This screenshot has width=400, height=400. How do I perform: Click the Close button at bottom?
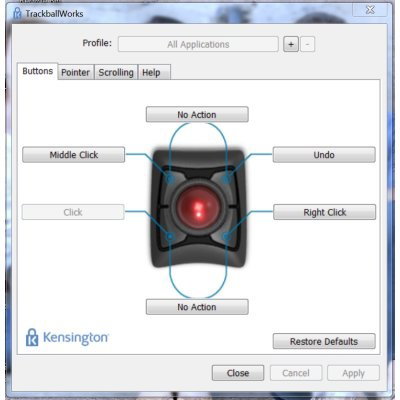click(238, 373)
